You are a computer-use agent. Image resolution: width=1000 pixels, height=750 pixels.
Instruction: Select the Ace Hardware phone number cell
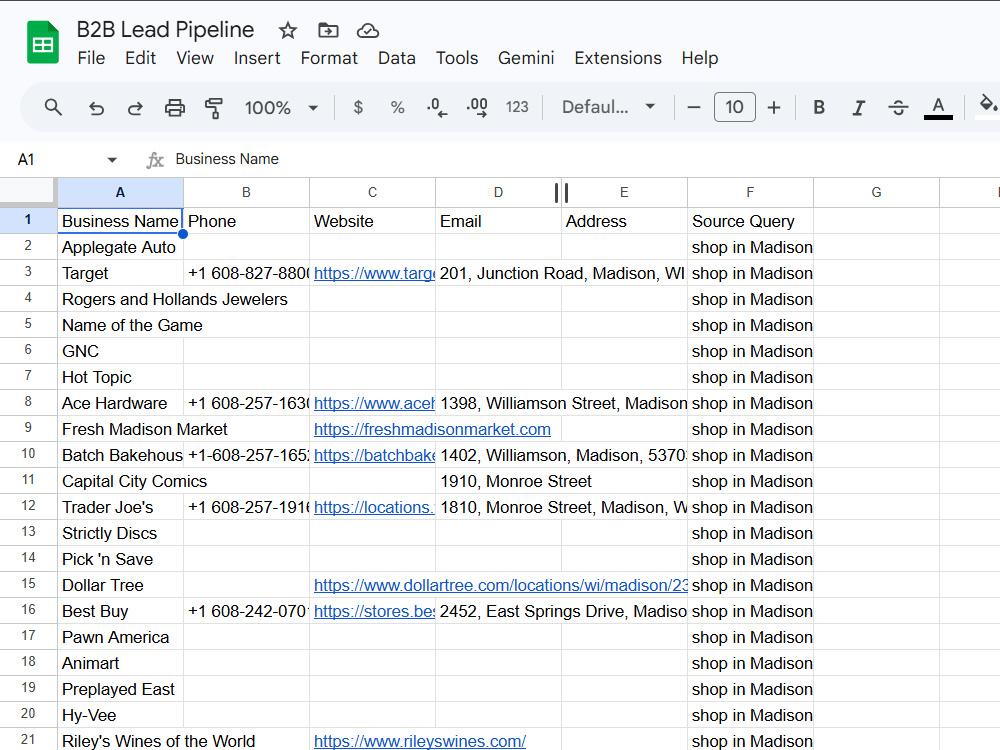(x=246, y=403)
